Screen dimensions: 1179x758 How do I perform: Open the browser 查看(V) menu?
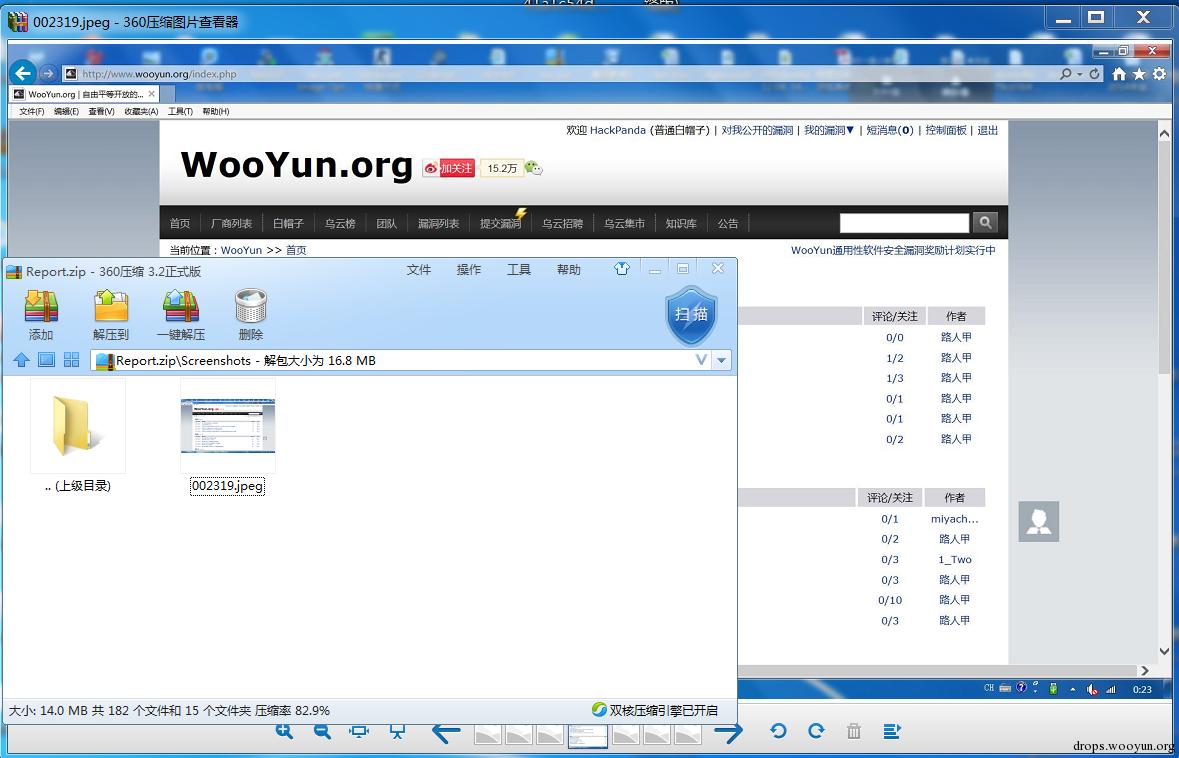(102, 111)
